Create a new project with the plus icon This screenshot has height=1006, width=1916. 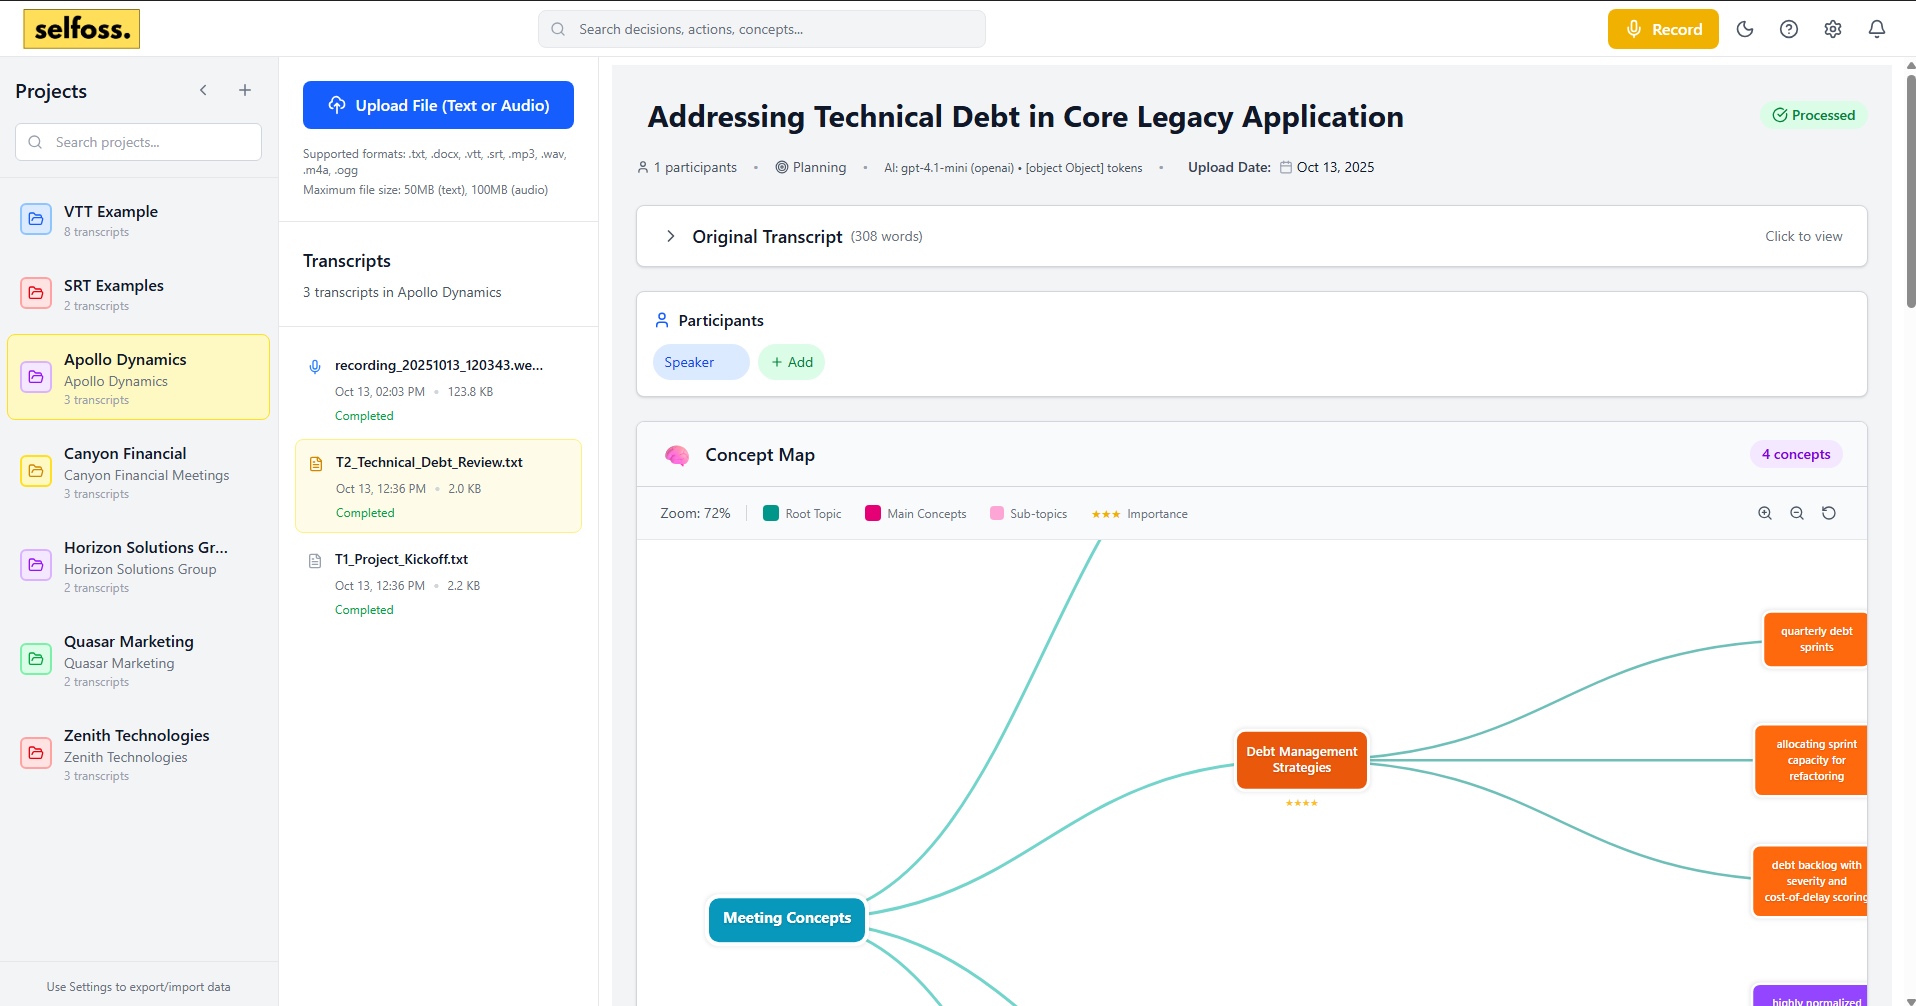244,90
